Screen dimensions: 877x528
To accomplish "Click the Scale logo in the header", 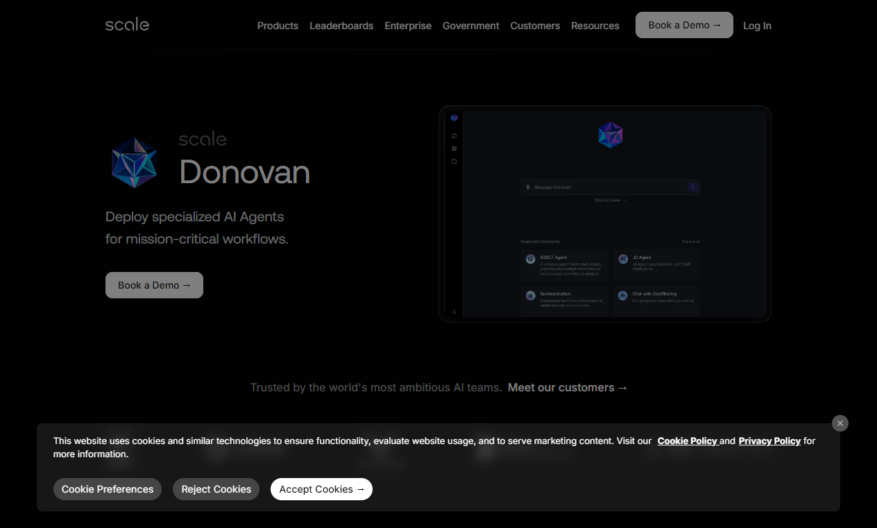I will click(x=127, y=25).
